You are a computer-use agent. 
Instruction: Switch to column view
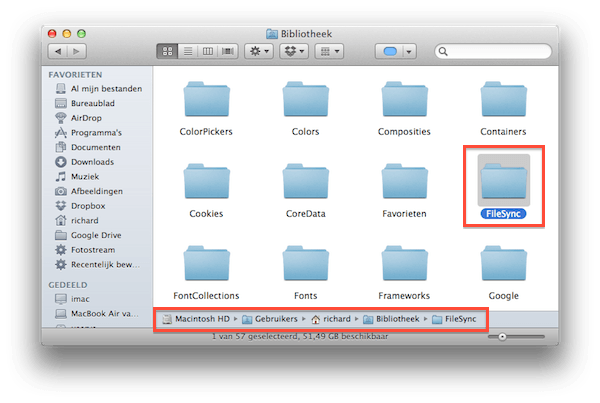[x=207, y=51]
